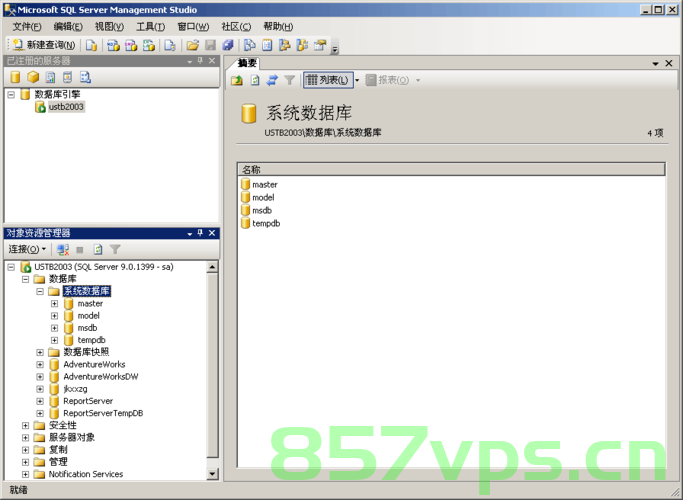Image resolution: width=683 pixels, height=500 pixels.
Task: Open the 视图(V) menu
Action: coord(109,27)
